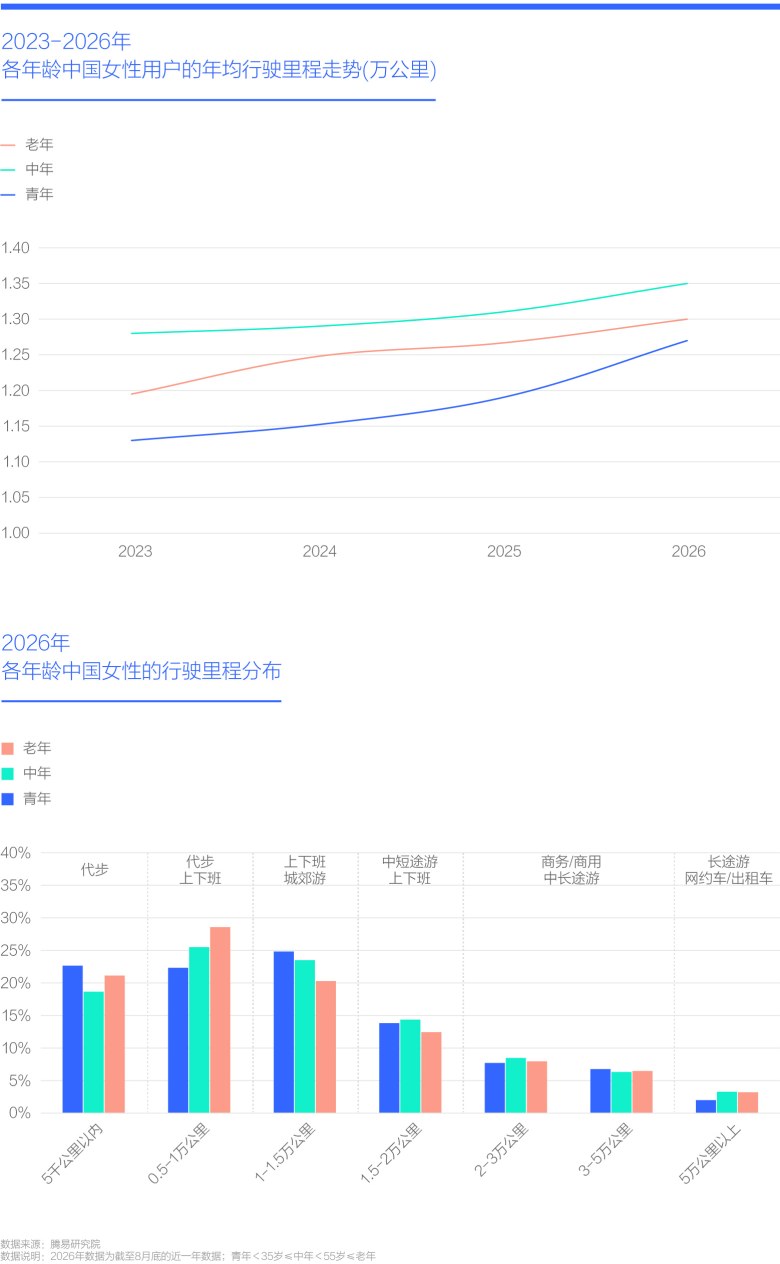This screenshot has height=1264, width=780.
Task: Click the 40% y-axis label
Action: pos(16,853)
